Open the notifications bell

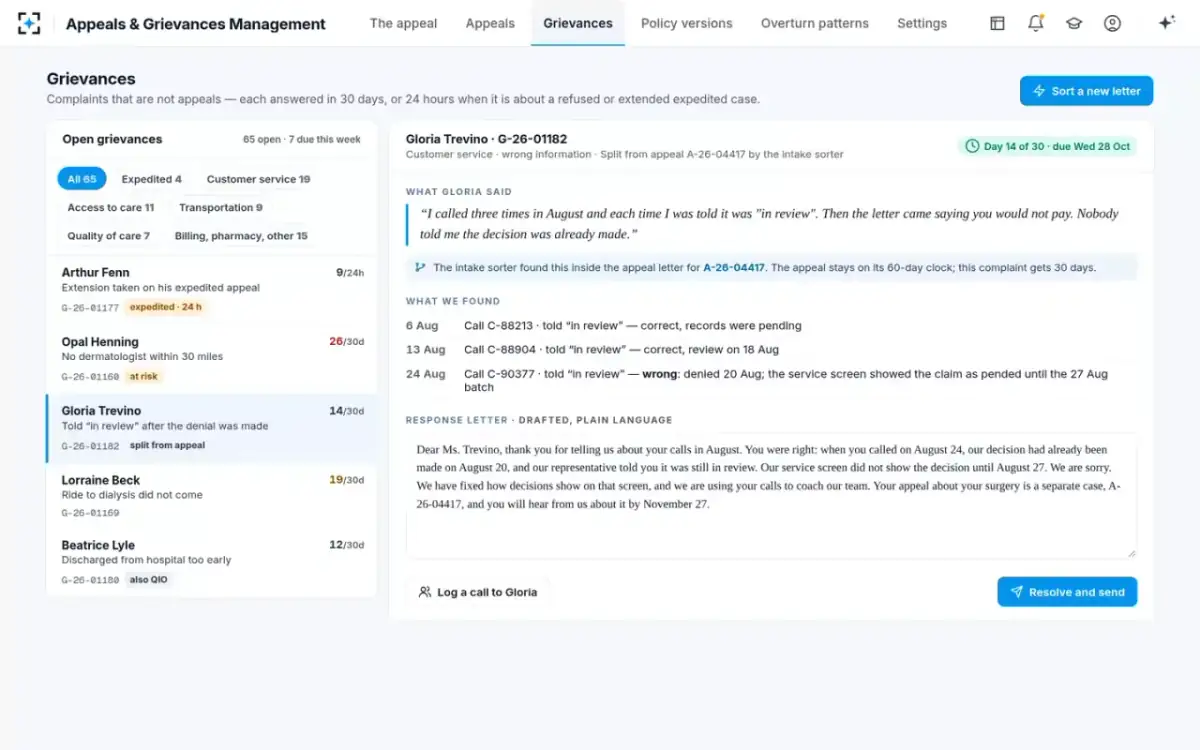(x=1036, y=23)
